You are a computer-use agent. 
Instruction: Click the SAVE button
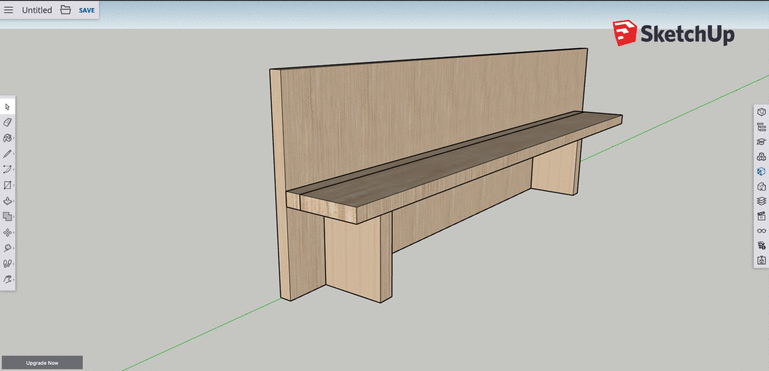click(x=87, y=10)
